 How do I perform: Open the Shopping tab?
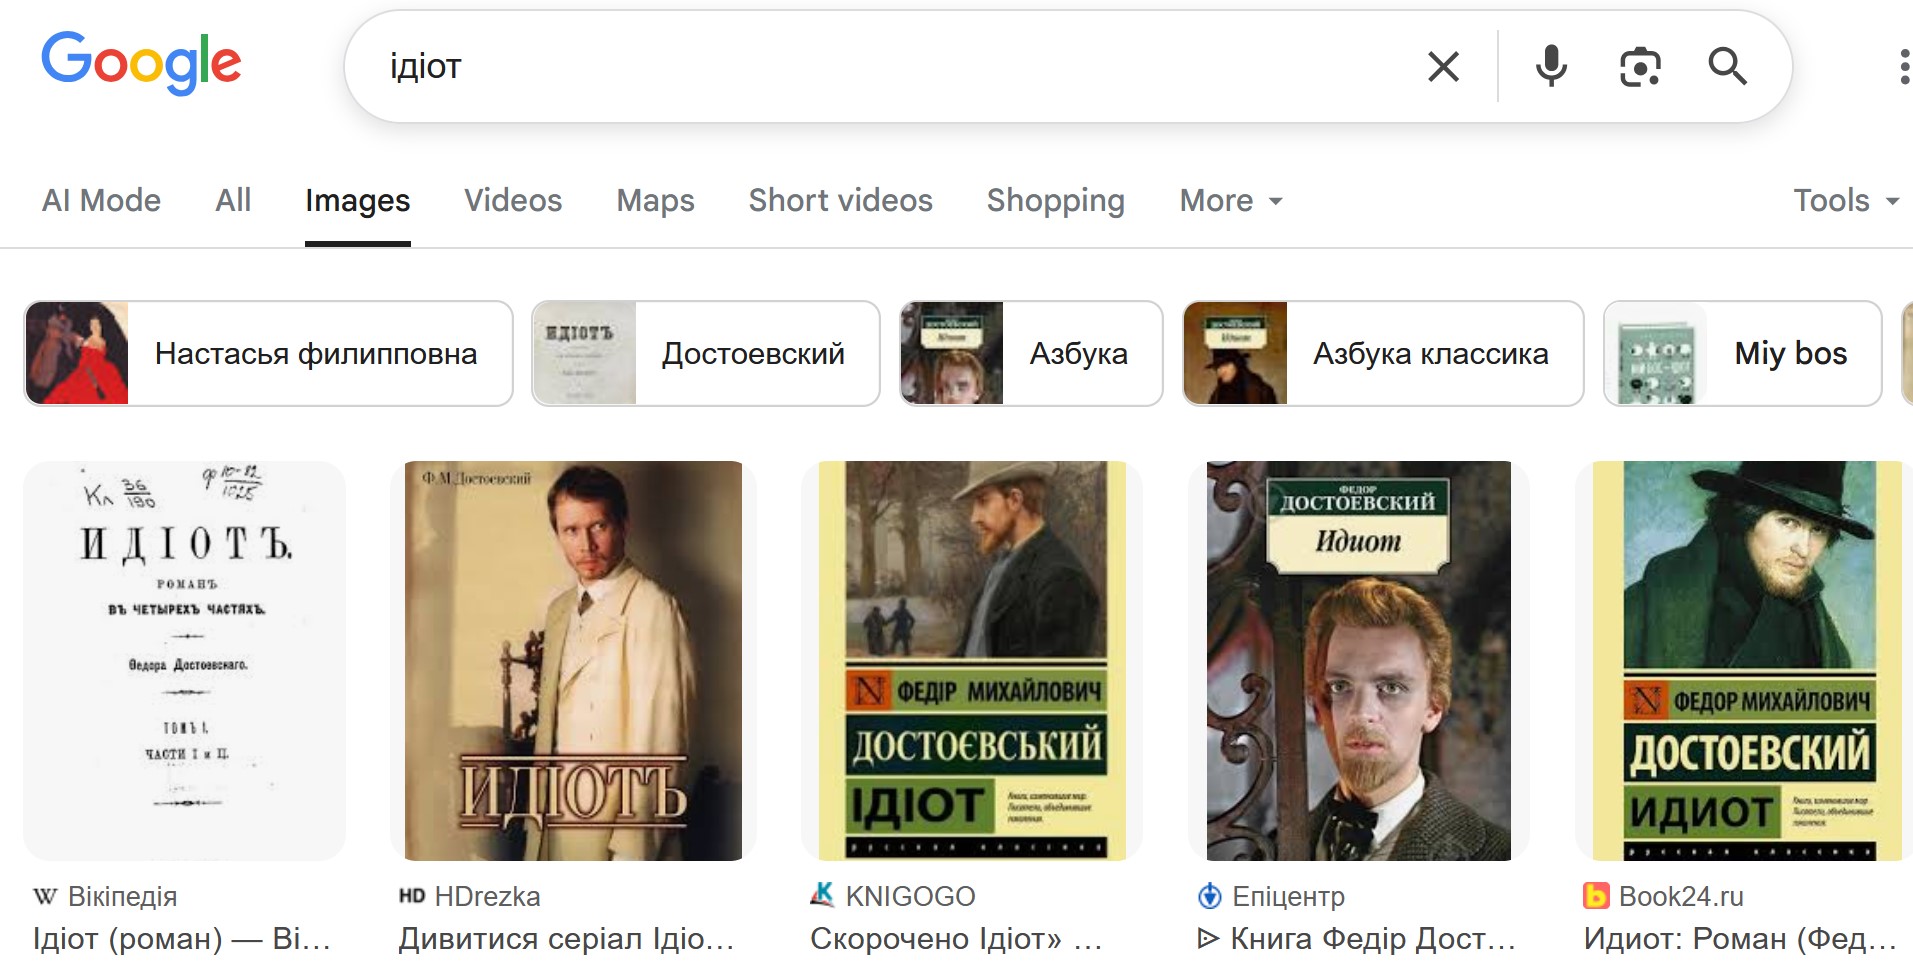click(x=1055, y=201)
